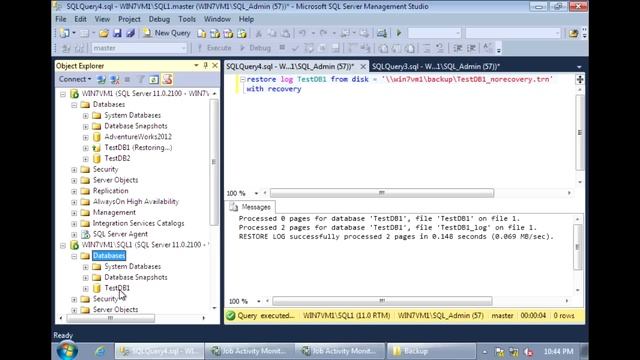640x360 pixels.
Task: Click the Object Explorer toolbar's red sync icon
Action: coord(167,79)
